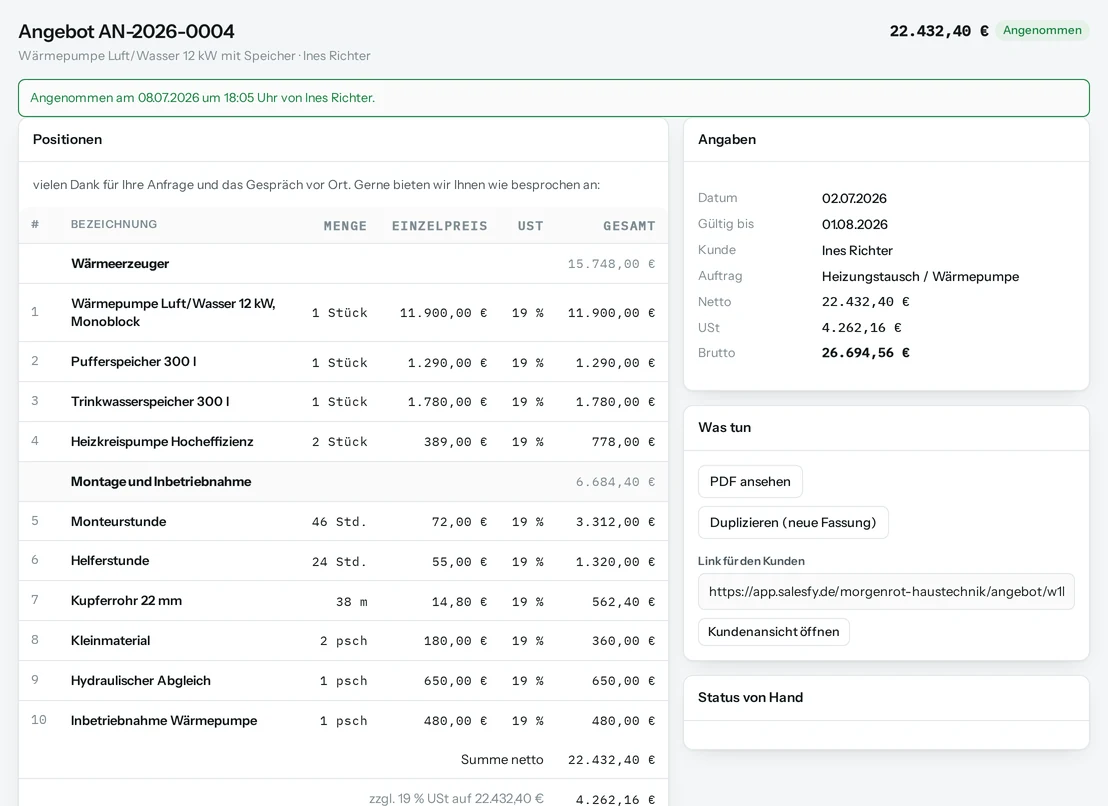Click the MENGE column header
The image size is (1108, 806).
(346, 226)
